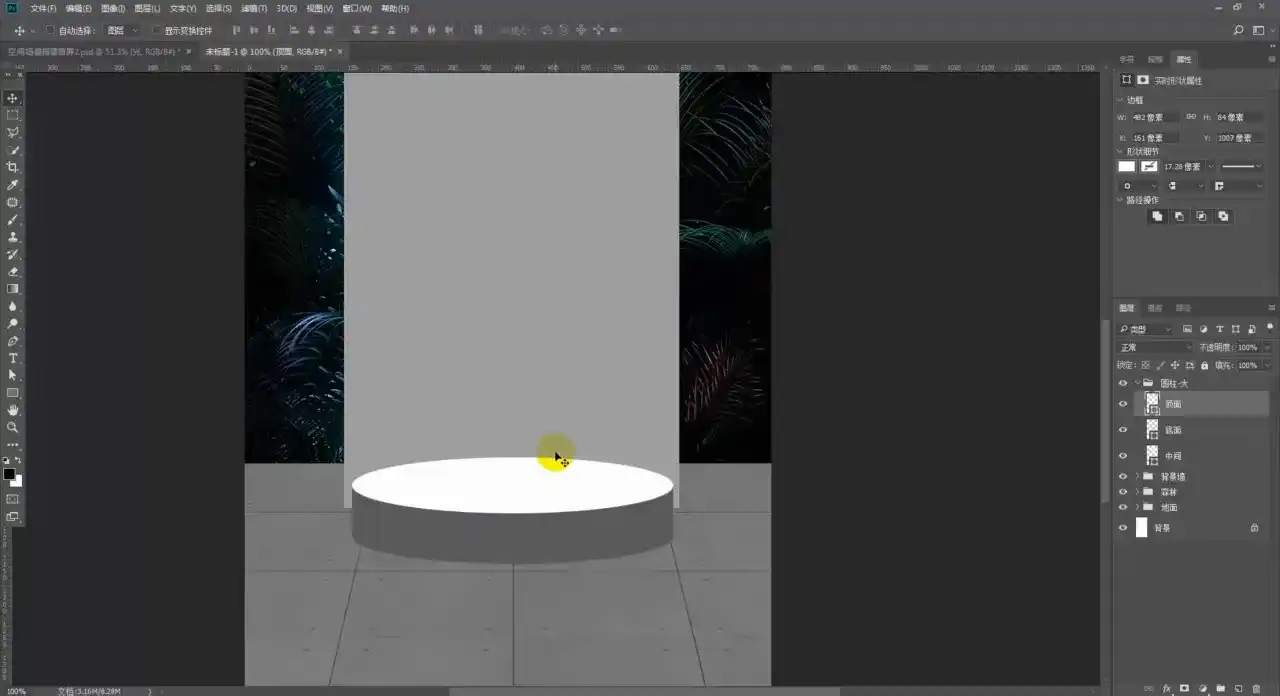Click the search icon in the top bar
Screen dimensions: 1280x696
1238,31
